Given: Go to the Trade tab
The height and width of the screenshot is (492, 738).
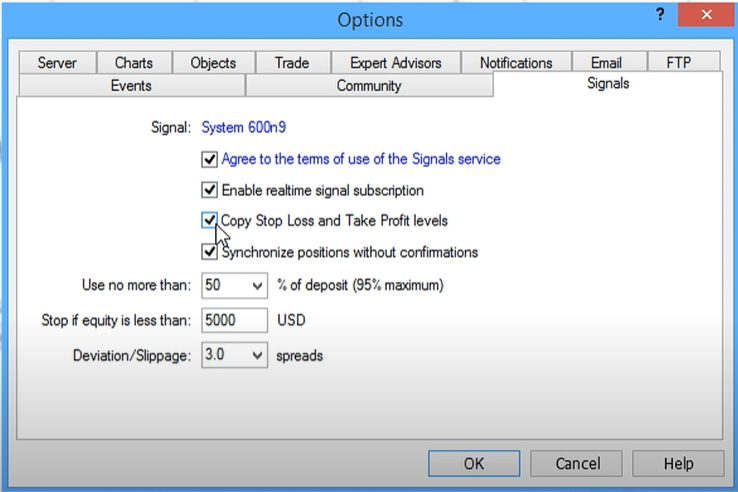Looking at the screenshot, I should 292,63.
